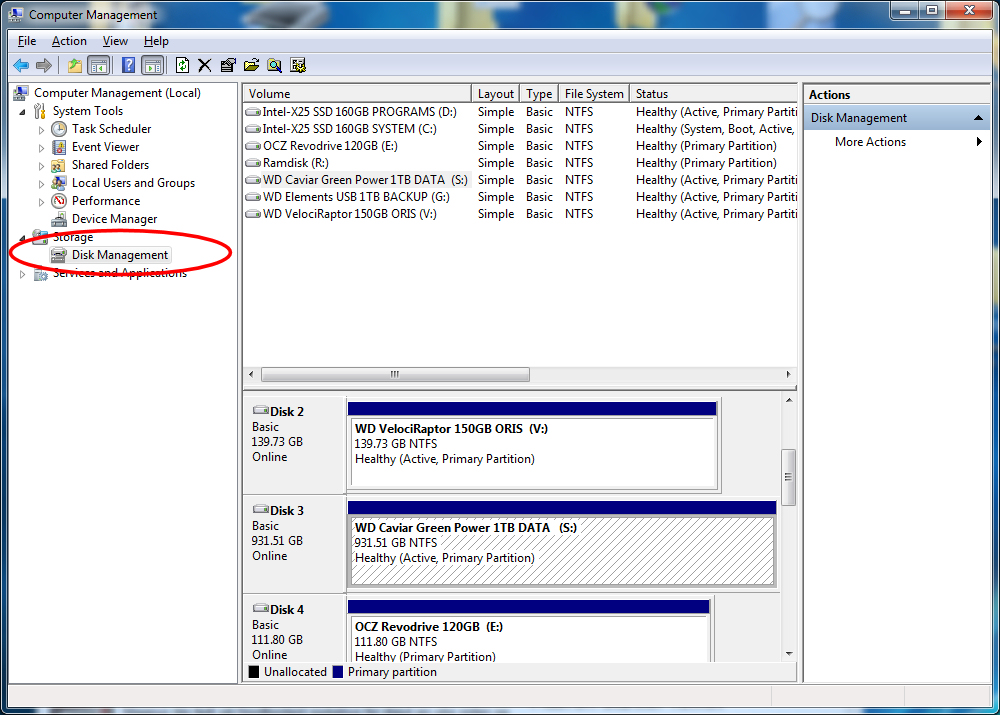Click the magnifier Explore icon in the toolbar
The width and height of the screenshot is (1000, 715).
pyautogui.click(x=274, y=65)
